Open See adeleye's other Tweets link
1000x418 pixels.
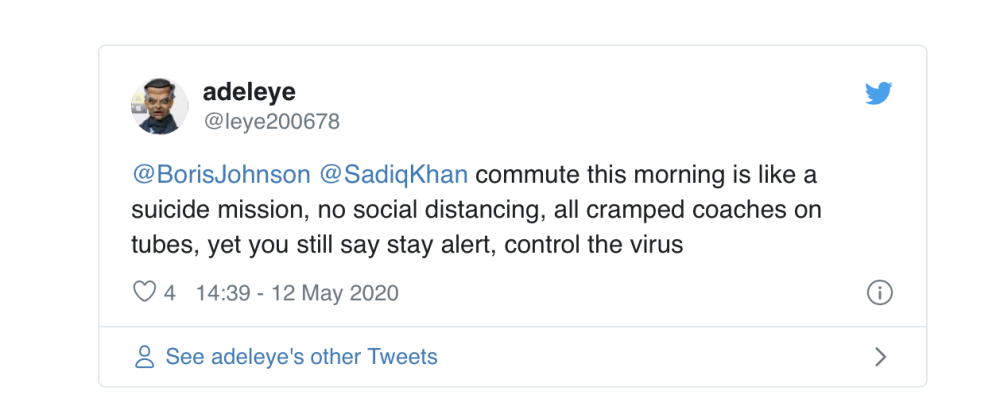point(301,357)
